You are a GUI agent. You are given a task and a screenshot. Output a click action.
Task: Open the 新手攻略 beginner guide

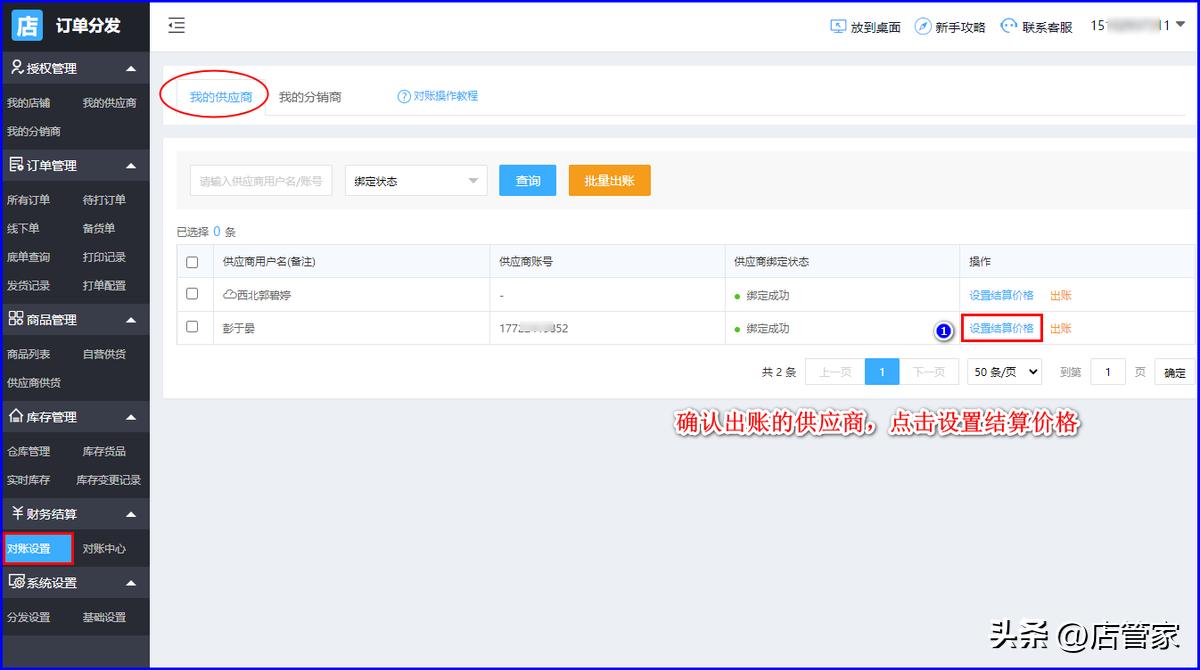[923, 26]
